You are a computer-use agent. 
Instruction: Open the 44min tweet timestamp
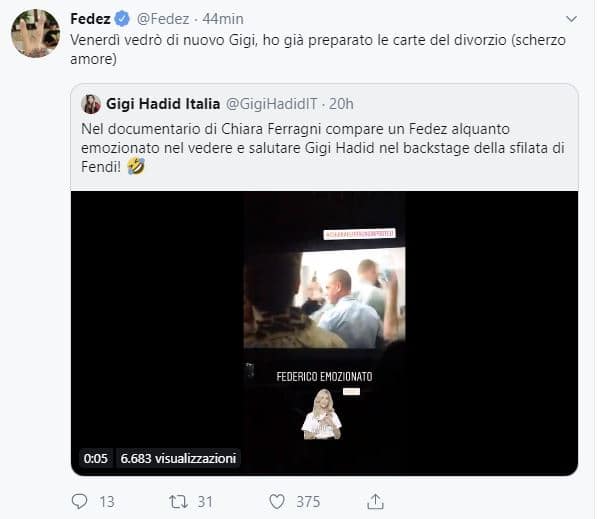click(x=222, y=19)
